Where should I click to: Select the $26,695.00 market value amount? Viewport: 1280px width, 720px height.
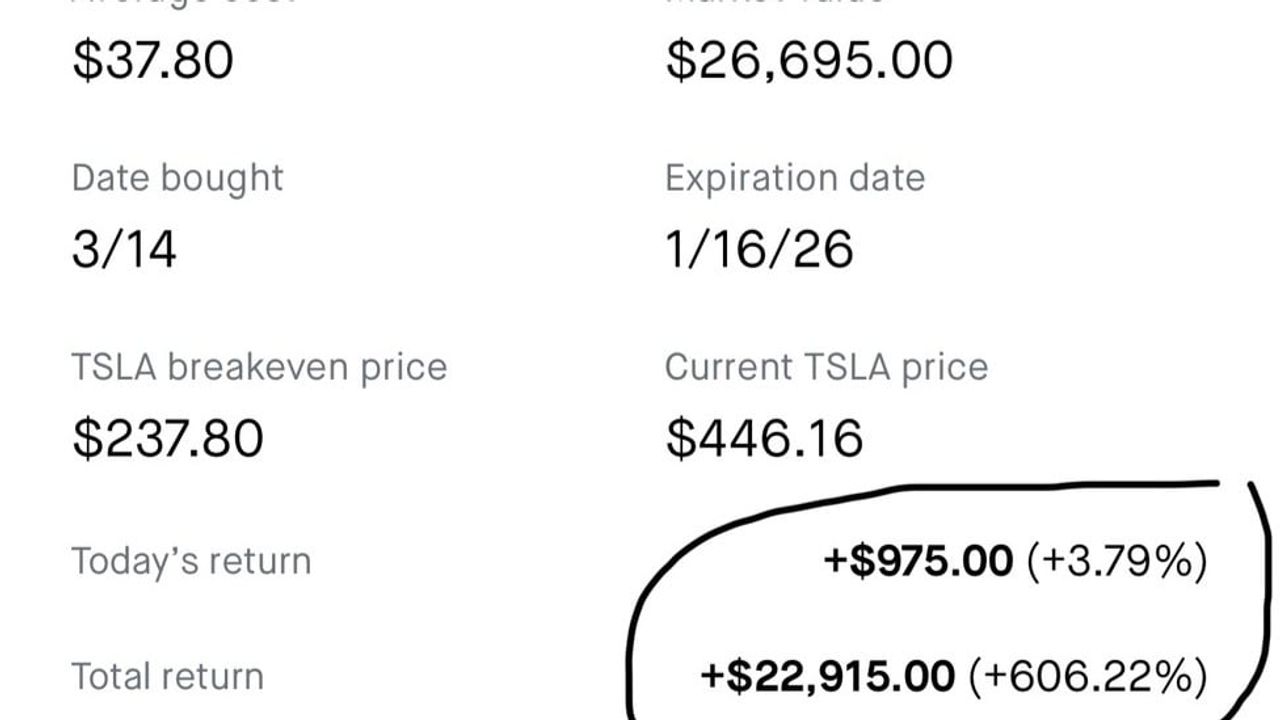click(x=809, y=59)
